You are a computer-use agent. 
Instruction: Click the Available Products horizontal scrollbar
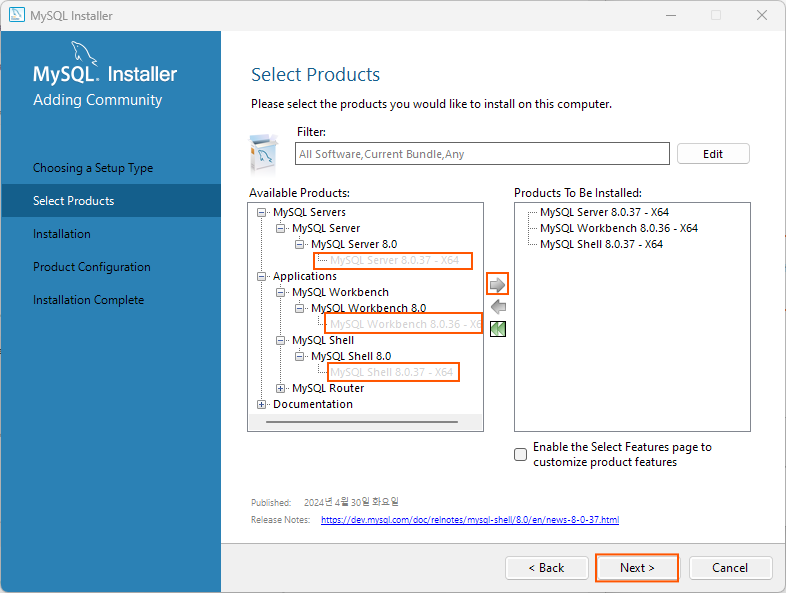click(x=362, y=422)
